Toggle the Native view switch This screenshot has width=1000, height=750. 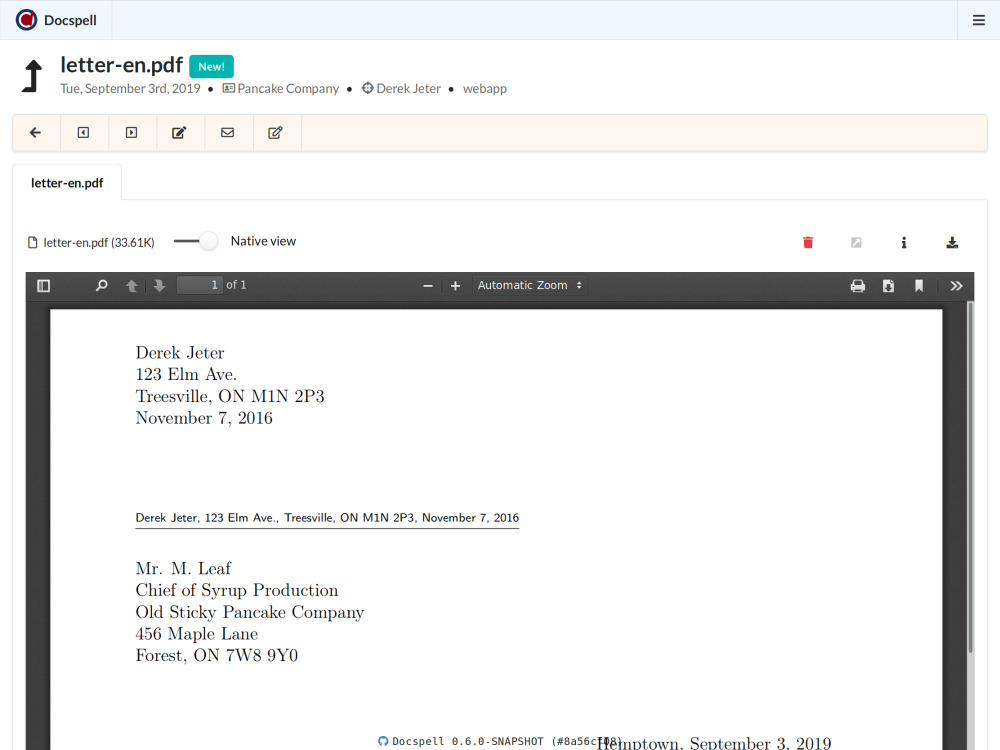pos(196,241)
